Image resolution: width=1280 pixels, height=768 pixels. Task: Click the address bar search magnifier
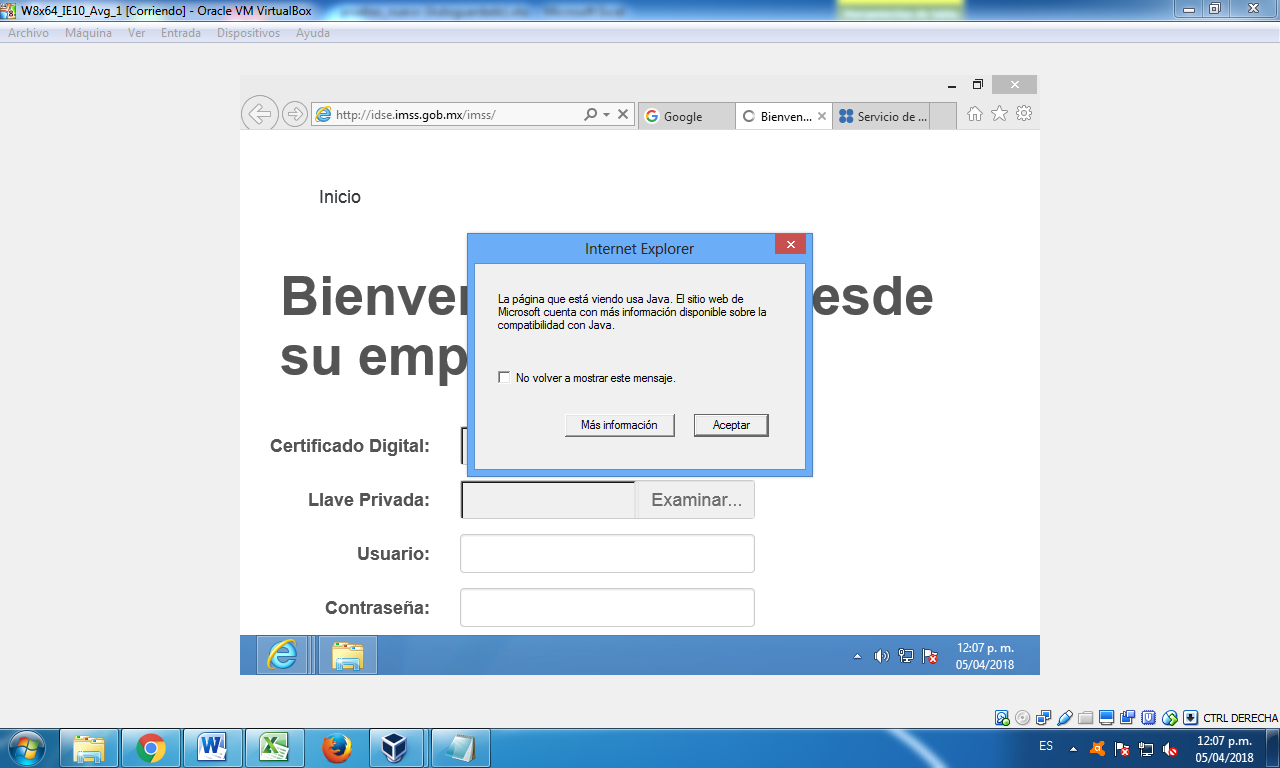[590, 115]
